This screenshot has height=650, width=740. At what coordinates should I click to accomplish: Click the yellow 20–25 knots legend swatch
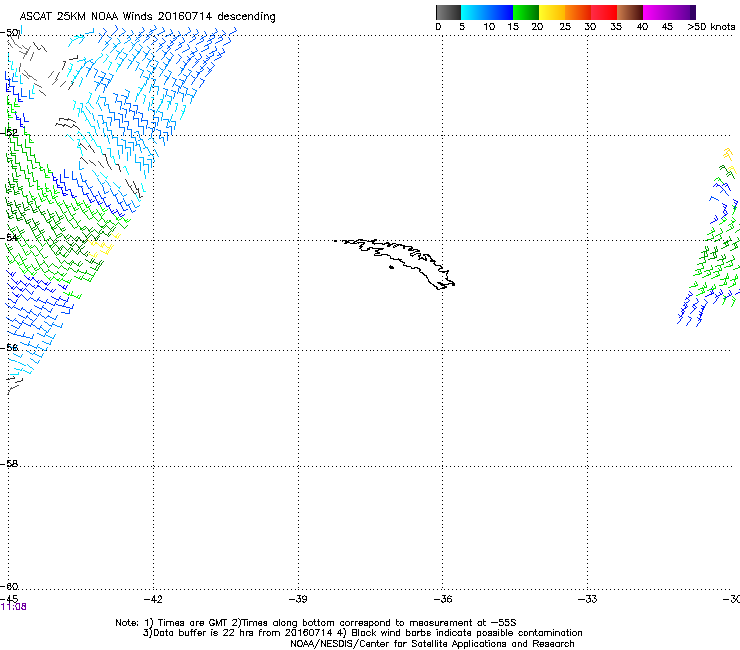[552, 12]
